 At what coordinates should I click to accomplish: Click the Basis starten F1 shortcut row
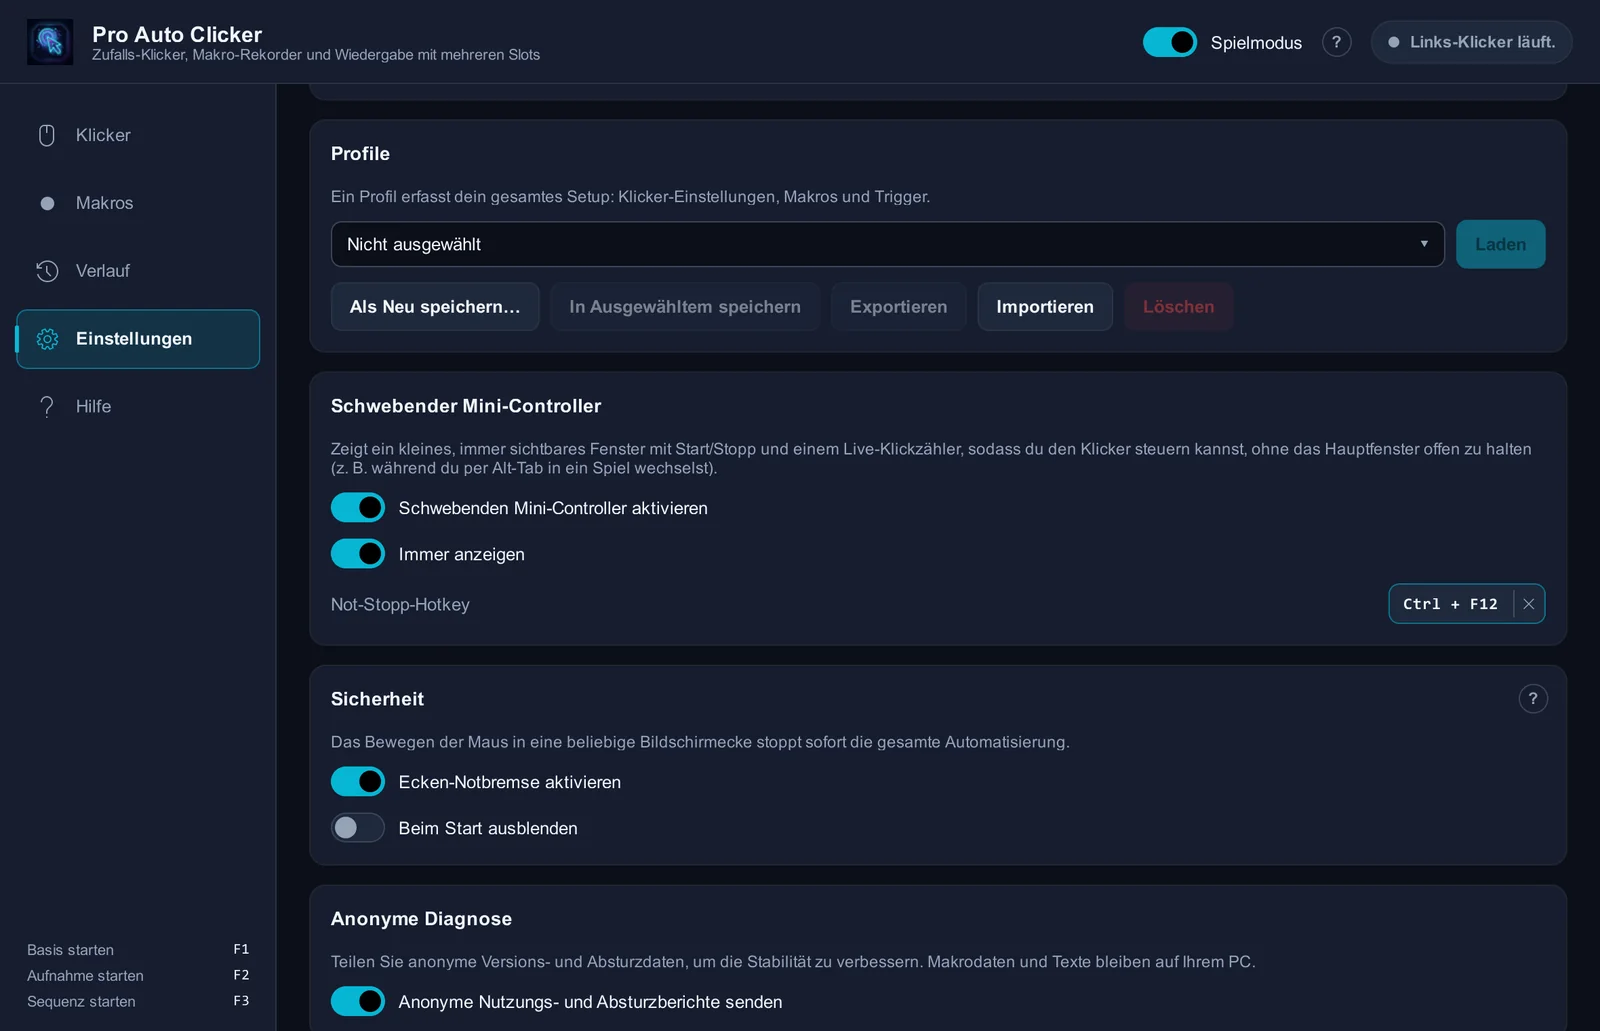[138, 949]
